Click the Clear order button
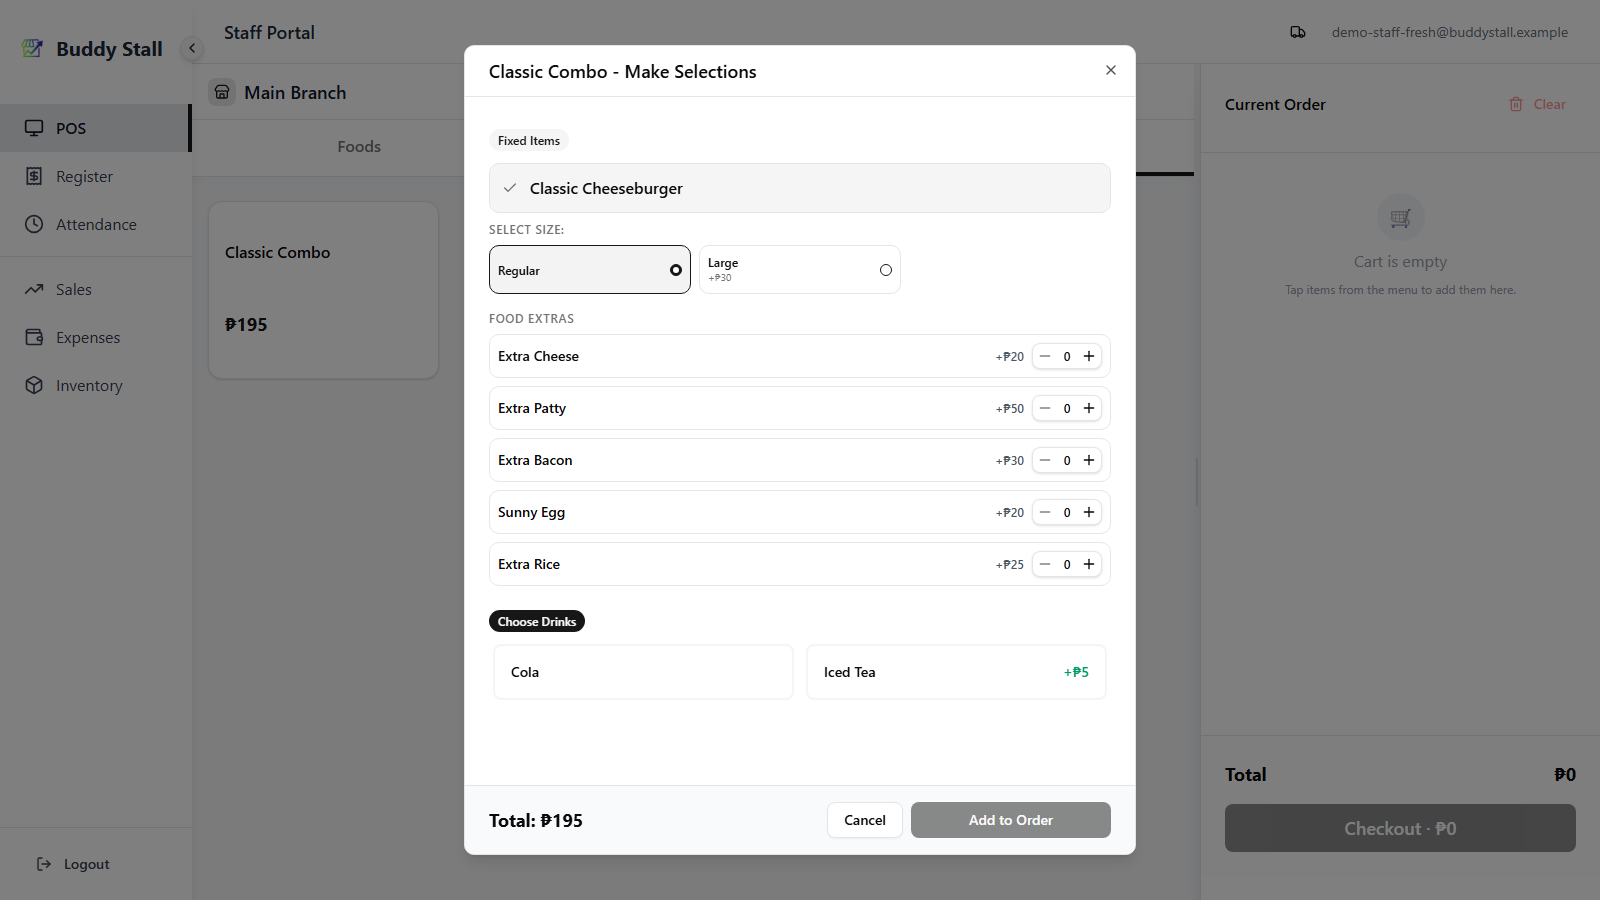Screen dimensions: 1600x900 tap(1538, 104)
